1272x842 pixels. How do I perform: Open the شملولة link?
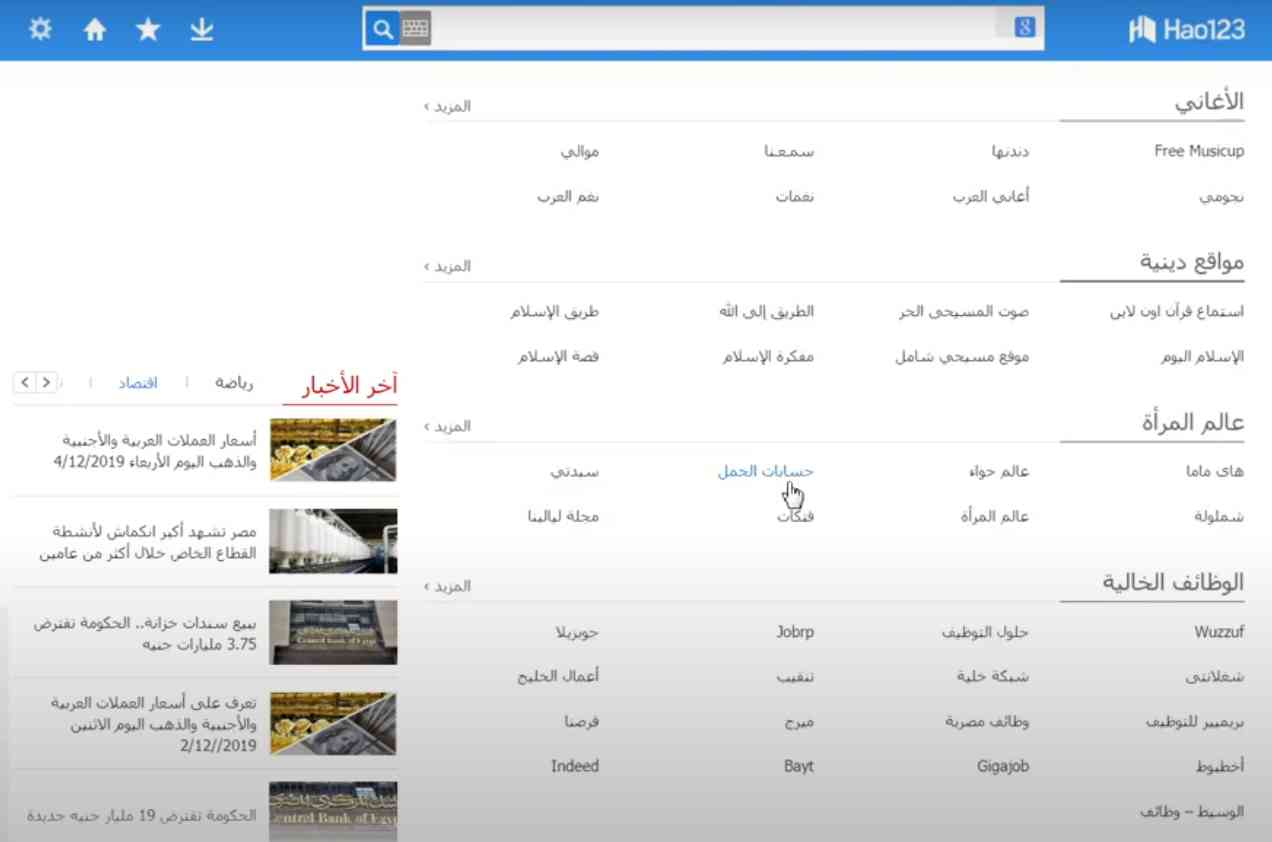click(1219, 517)
